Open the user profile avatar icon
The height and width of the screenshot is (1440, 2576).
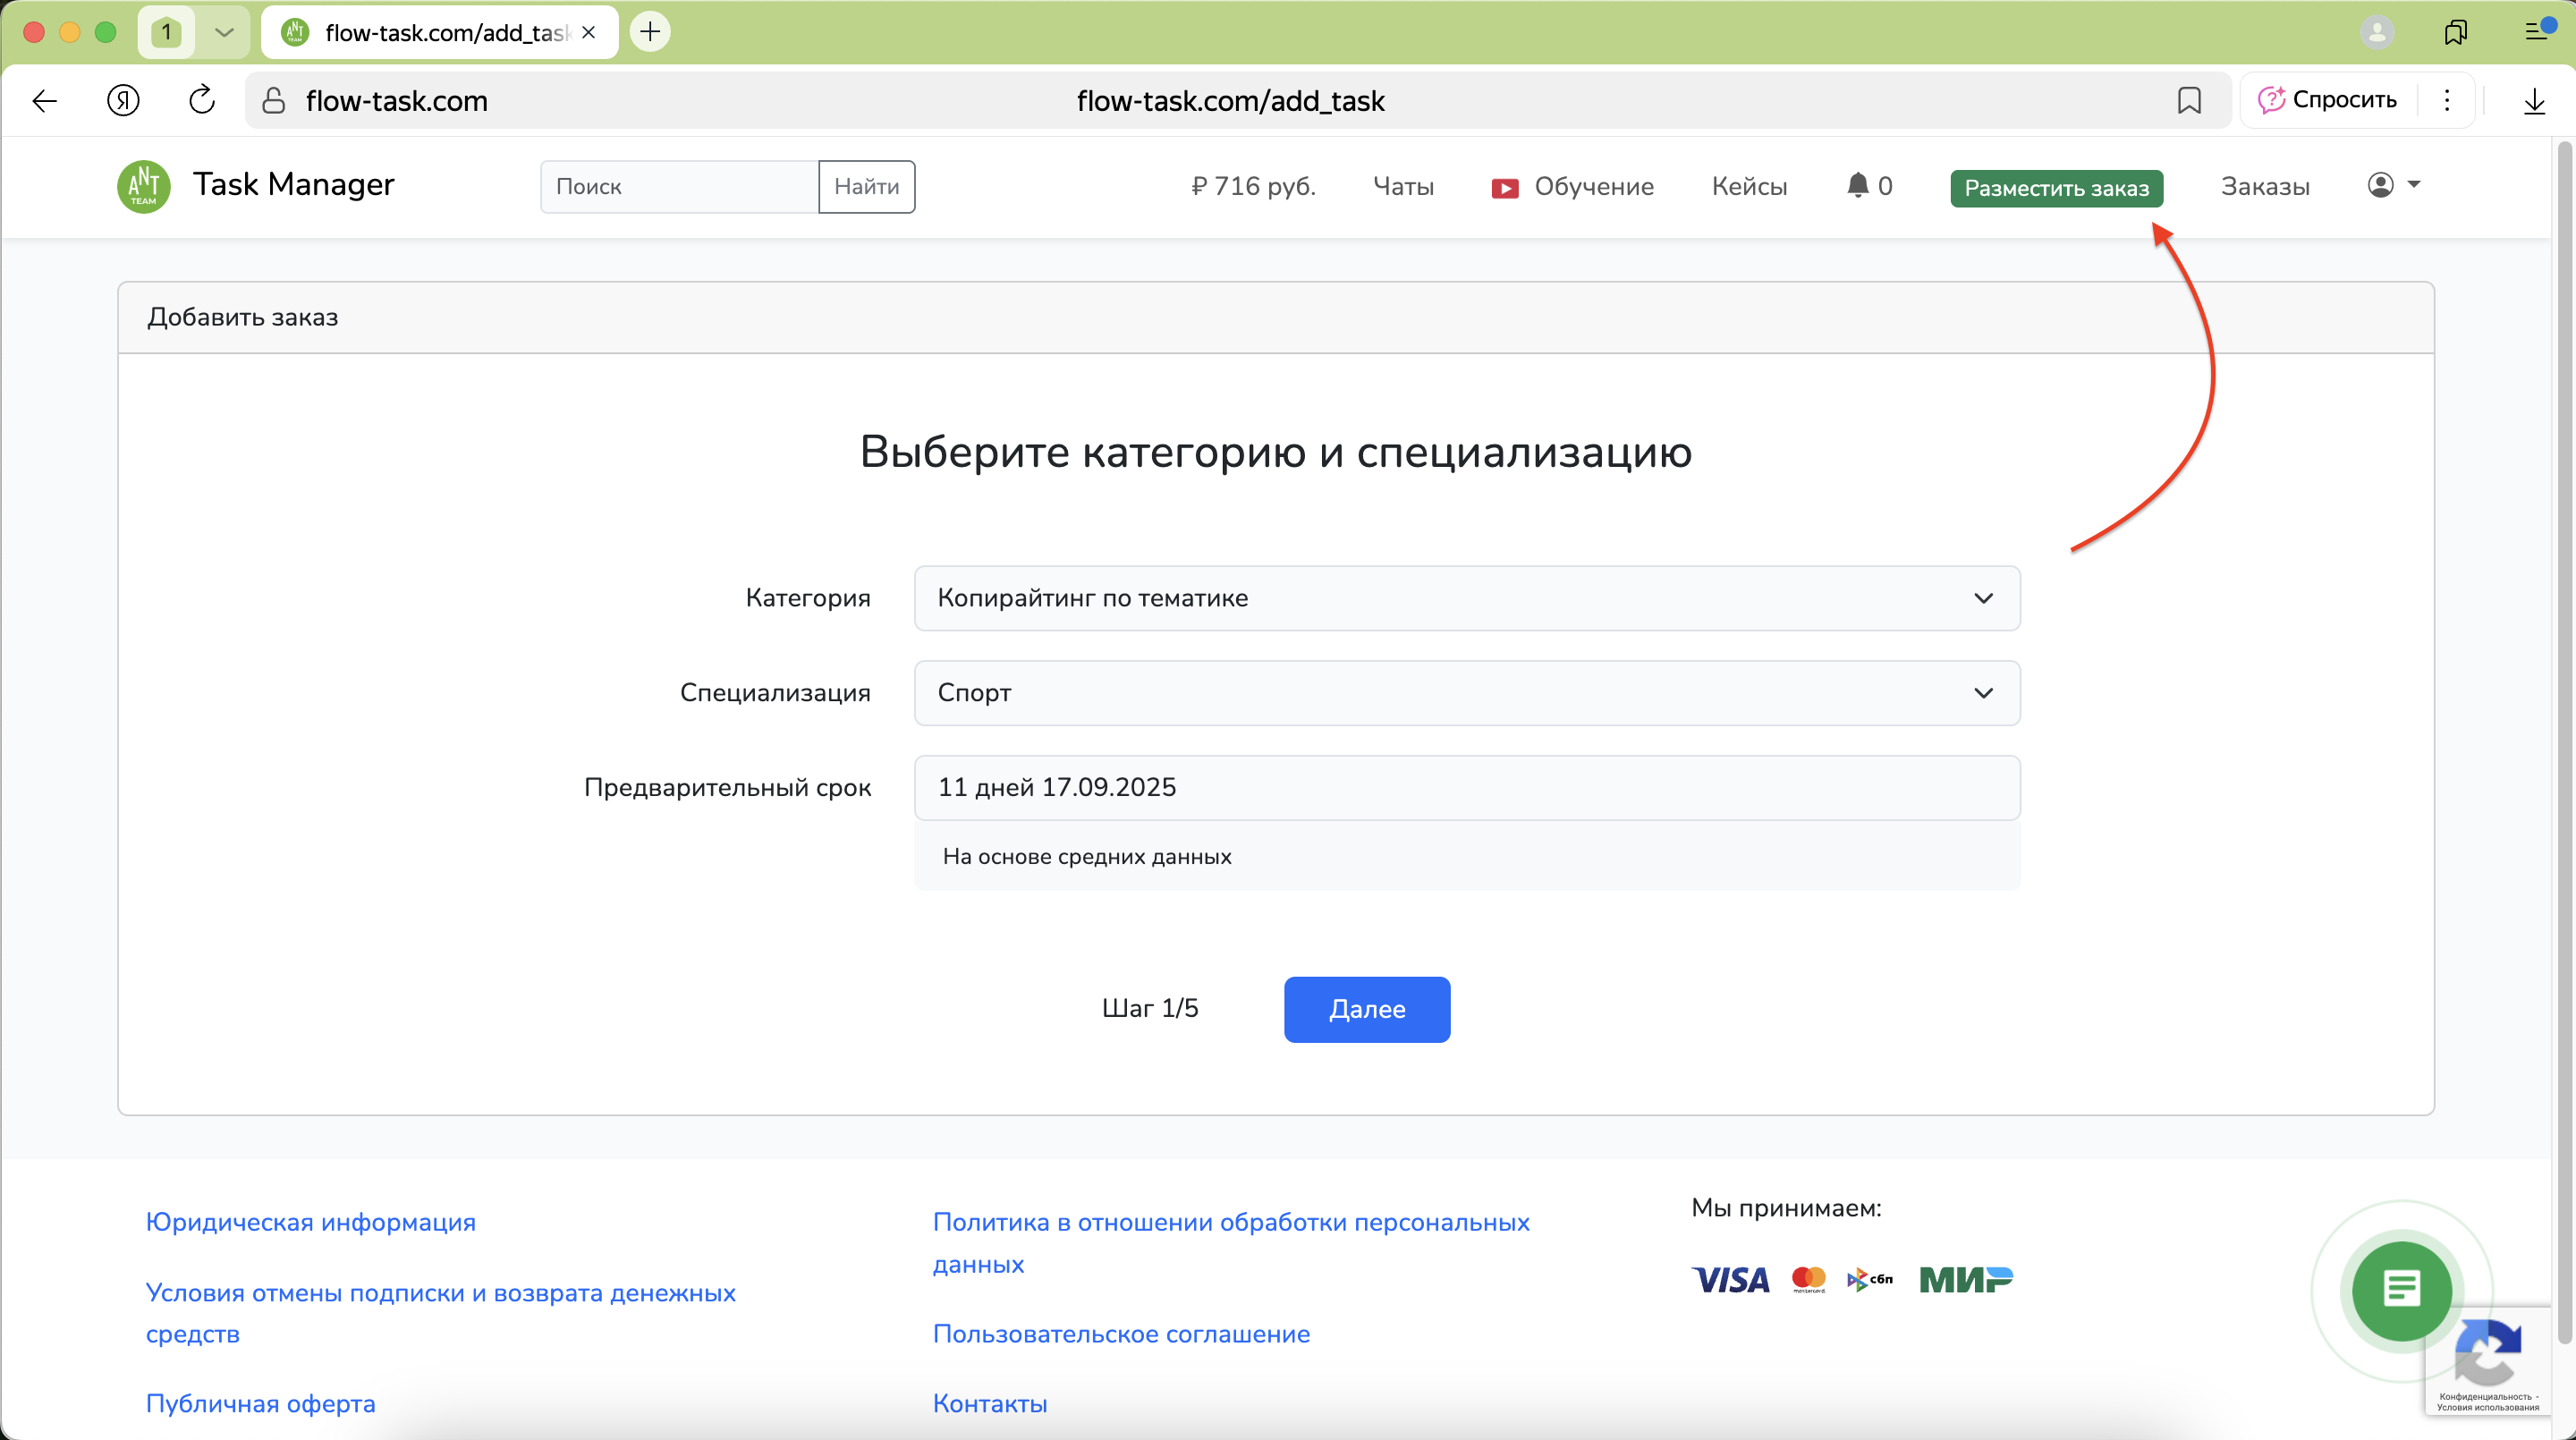point(2379,185)
